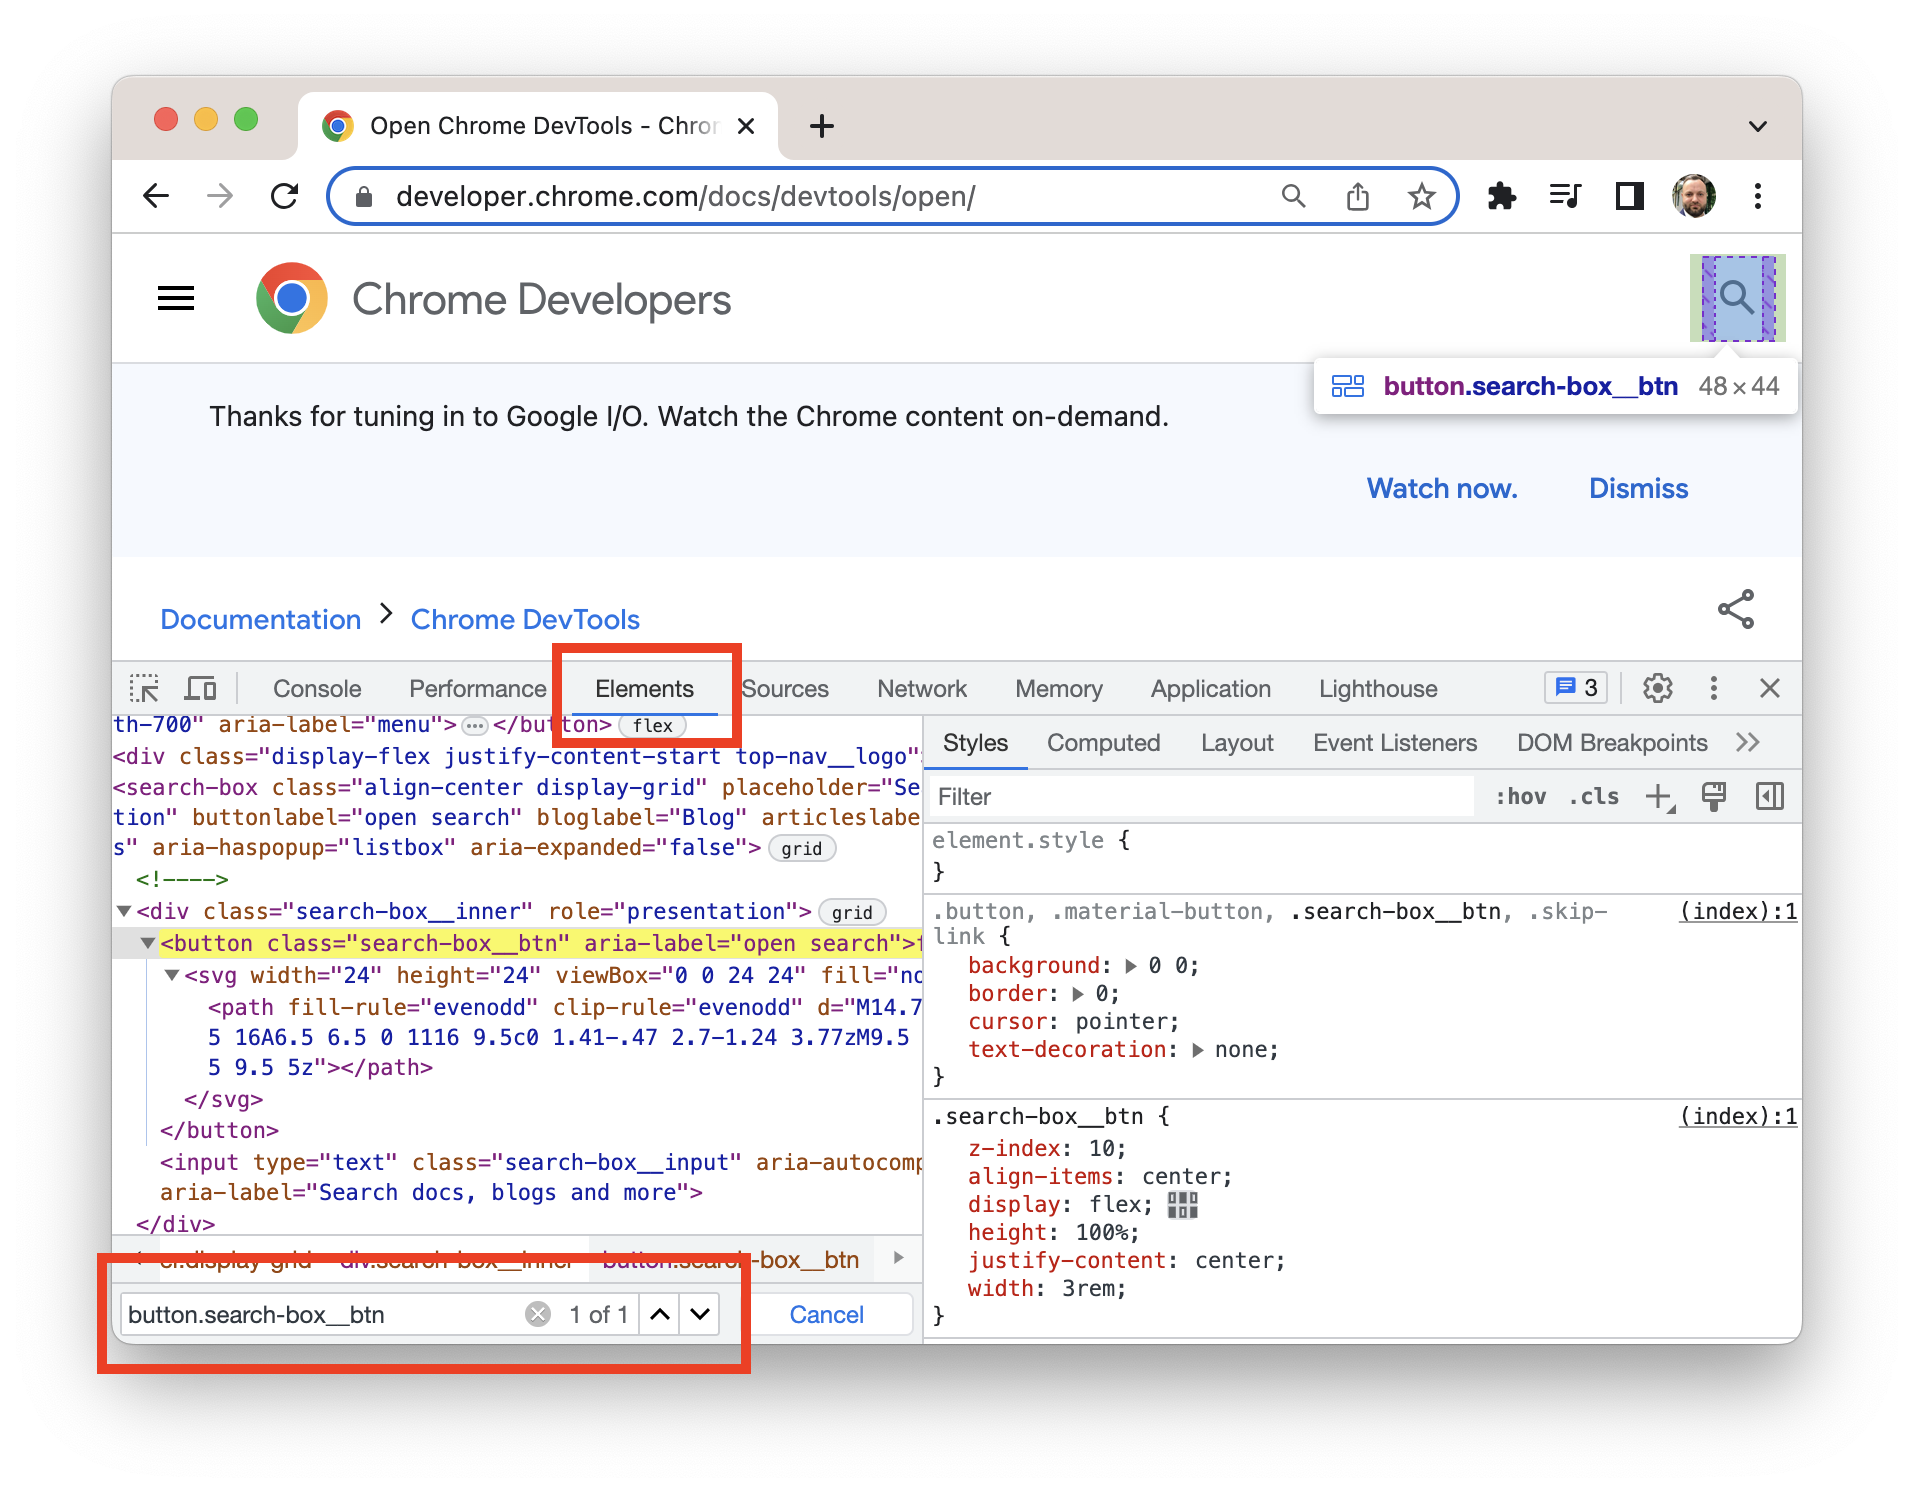The height and width of the screenshot is (1492, 1914).
Task: Click the zoom magnifier in address bar
Action: coord(1293,196)
